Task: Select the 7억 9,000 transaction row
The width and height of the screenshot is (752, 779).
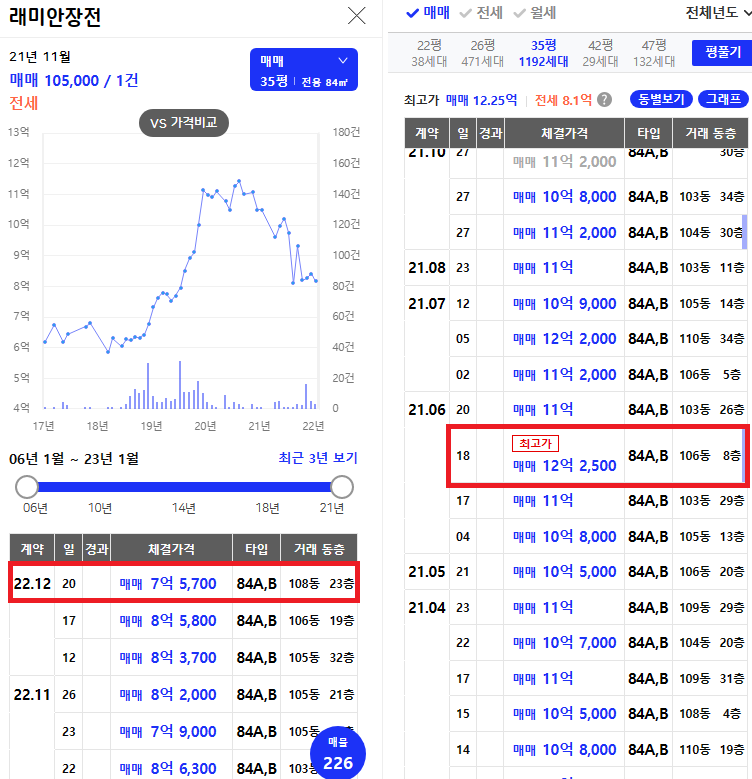Action: click(184, 731)
